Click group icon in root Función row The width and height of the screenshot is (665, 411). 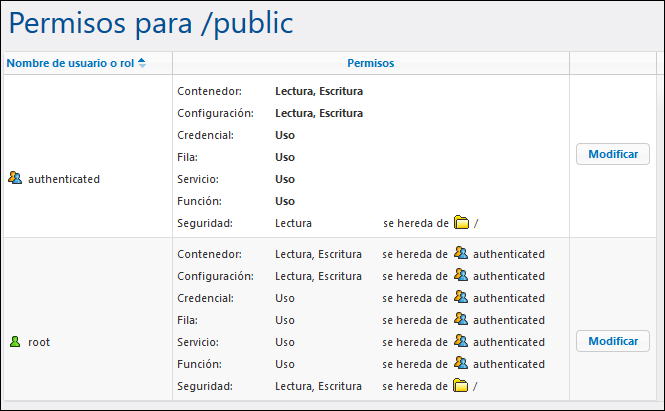pyautogui.click(x=461, y=364)
